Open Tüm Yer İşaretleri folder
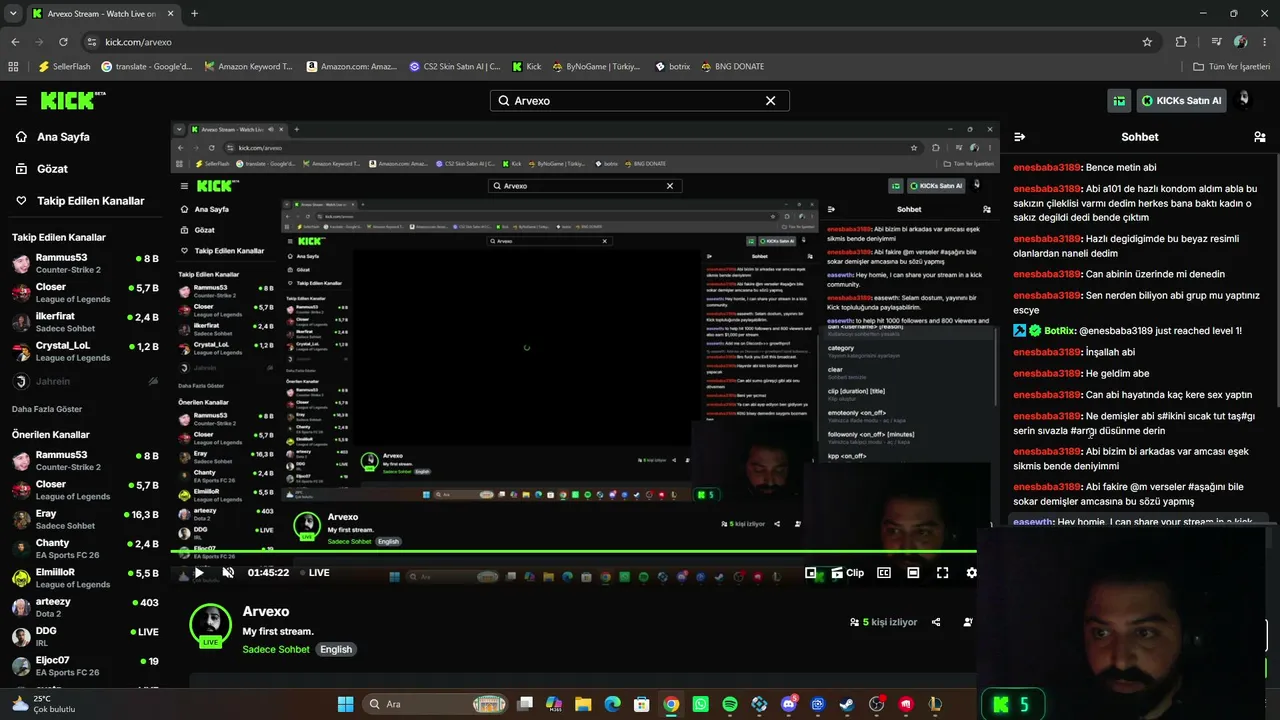 pyautogui.click(x=1232, y=67)
